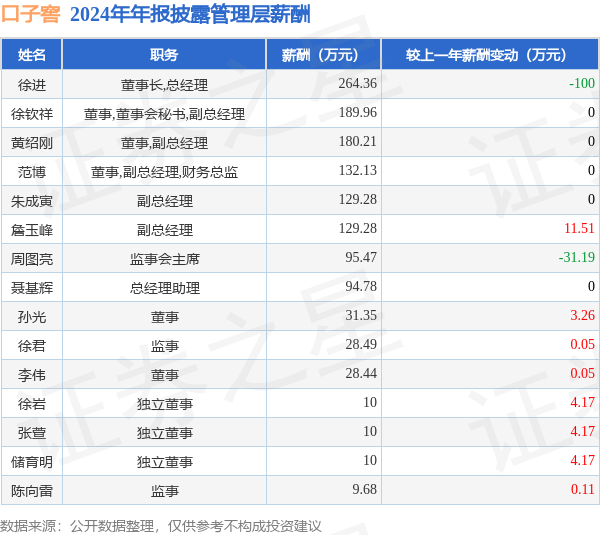Select the position 监事会主席
Screen dimensions: 600x535
pyautogui.click(x=164, y=259)
